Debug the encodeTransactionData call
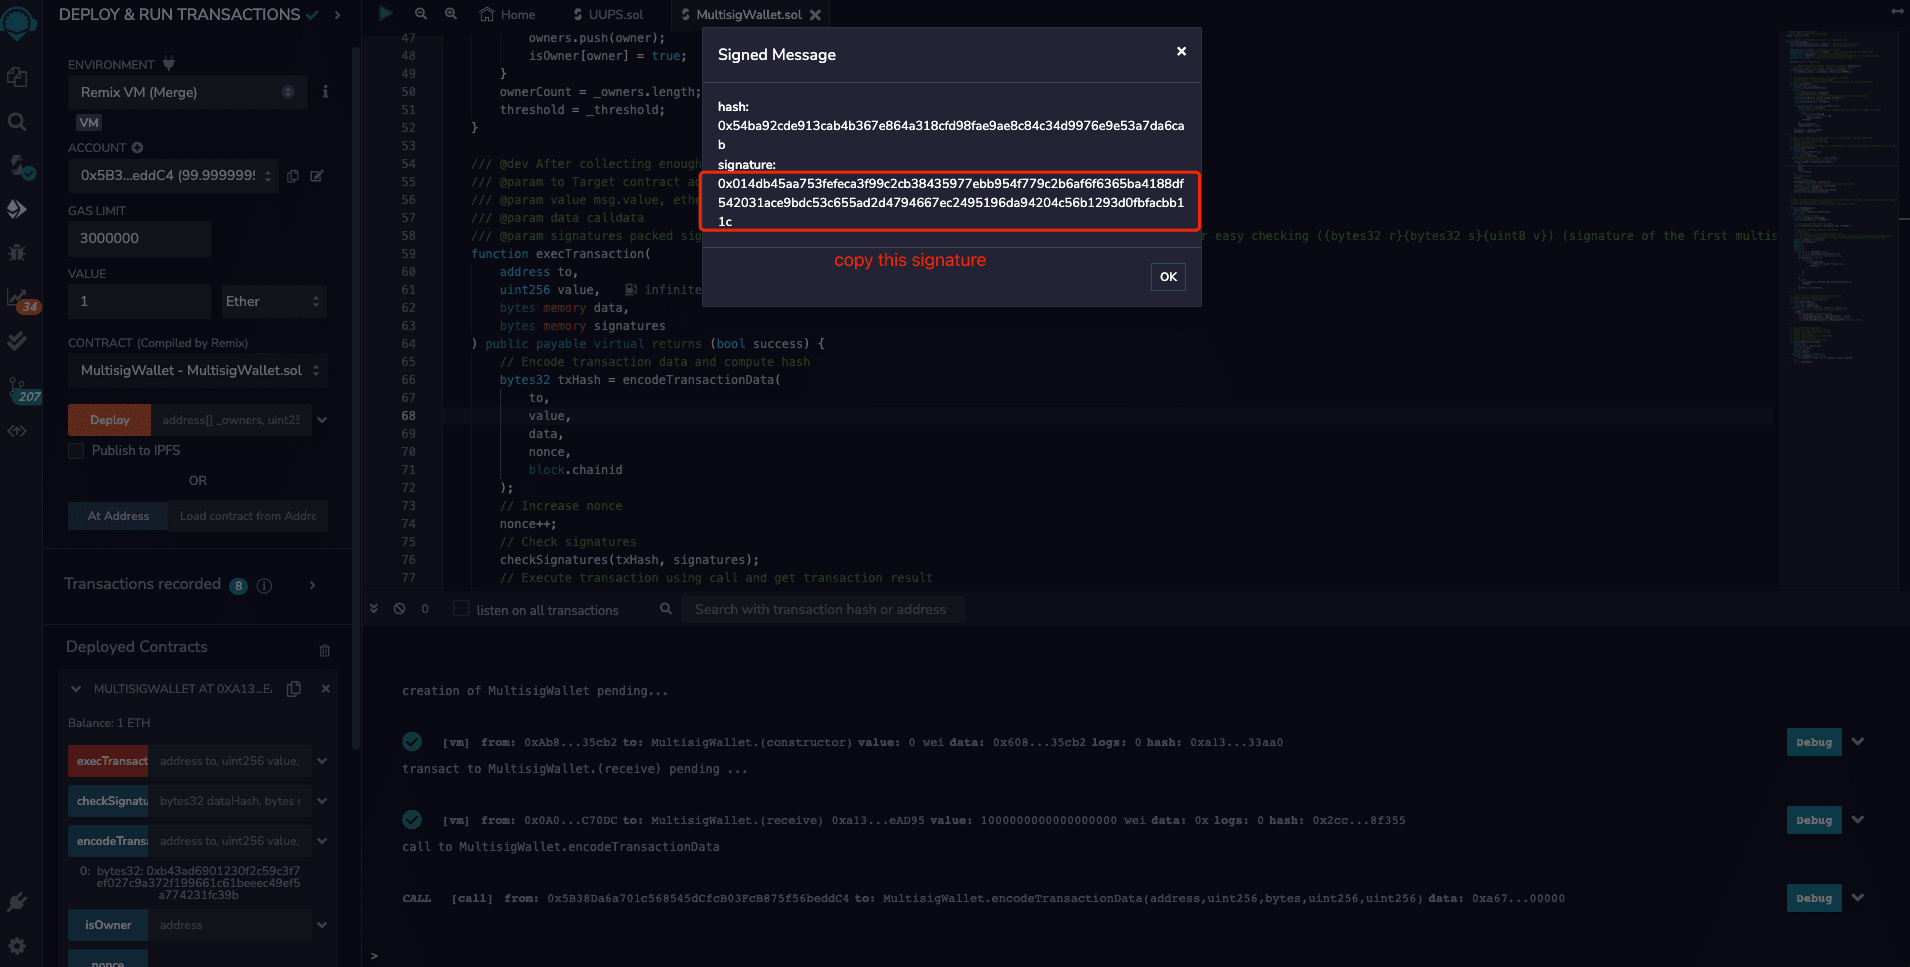This screenshot has width=1910, height=967. (x=1814, y=898)
